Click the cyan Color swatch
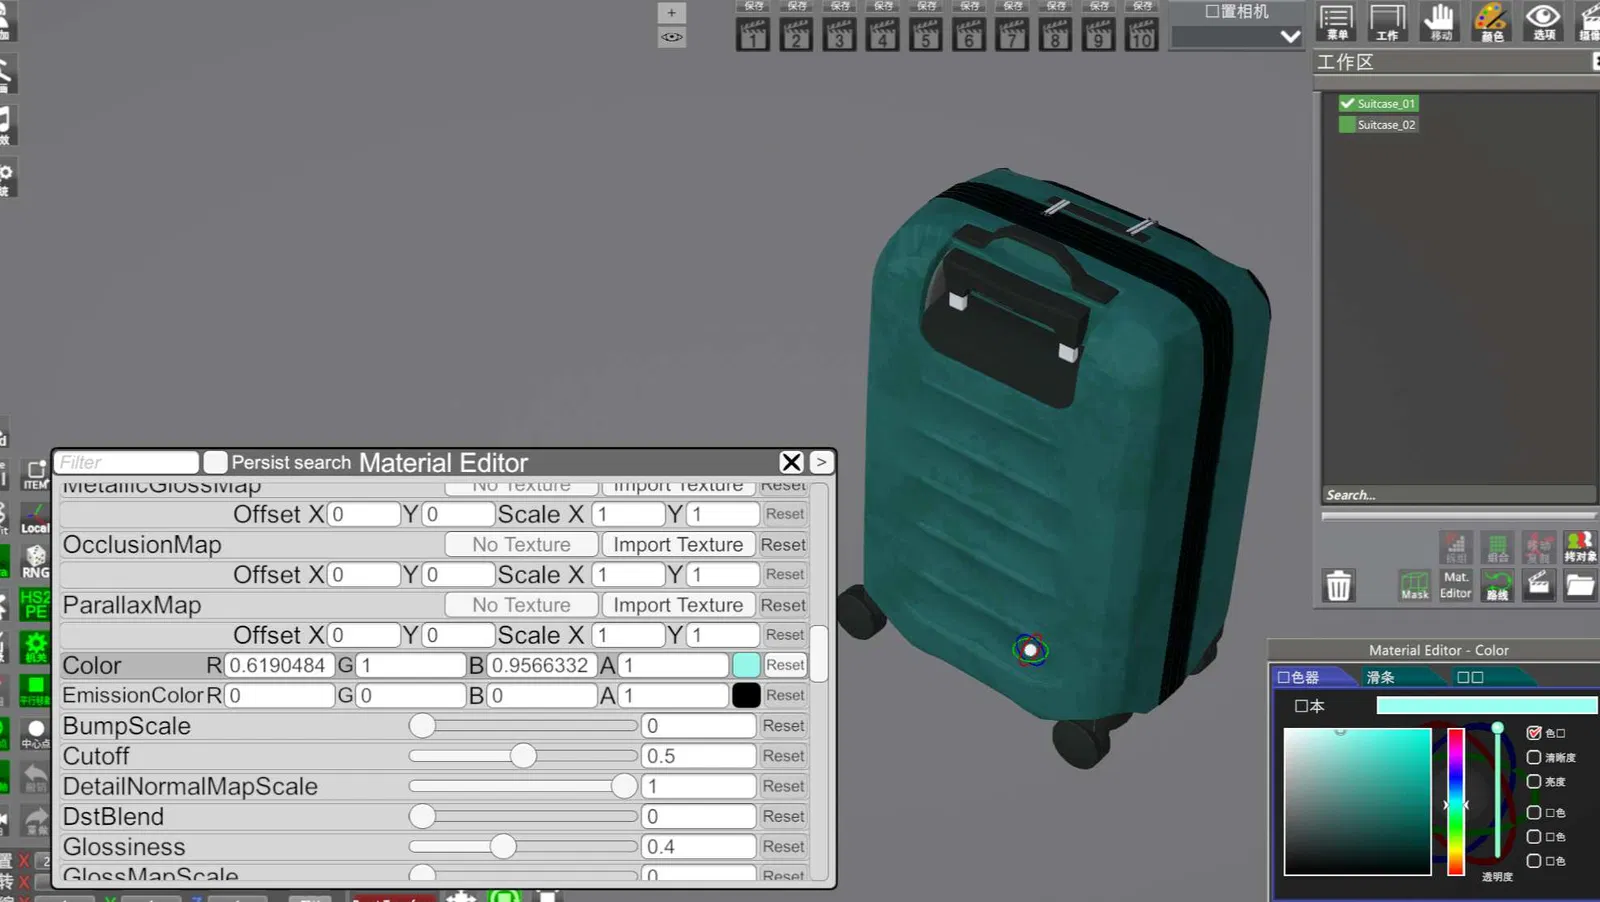1600x902 pixels. [x=746, y=665]
